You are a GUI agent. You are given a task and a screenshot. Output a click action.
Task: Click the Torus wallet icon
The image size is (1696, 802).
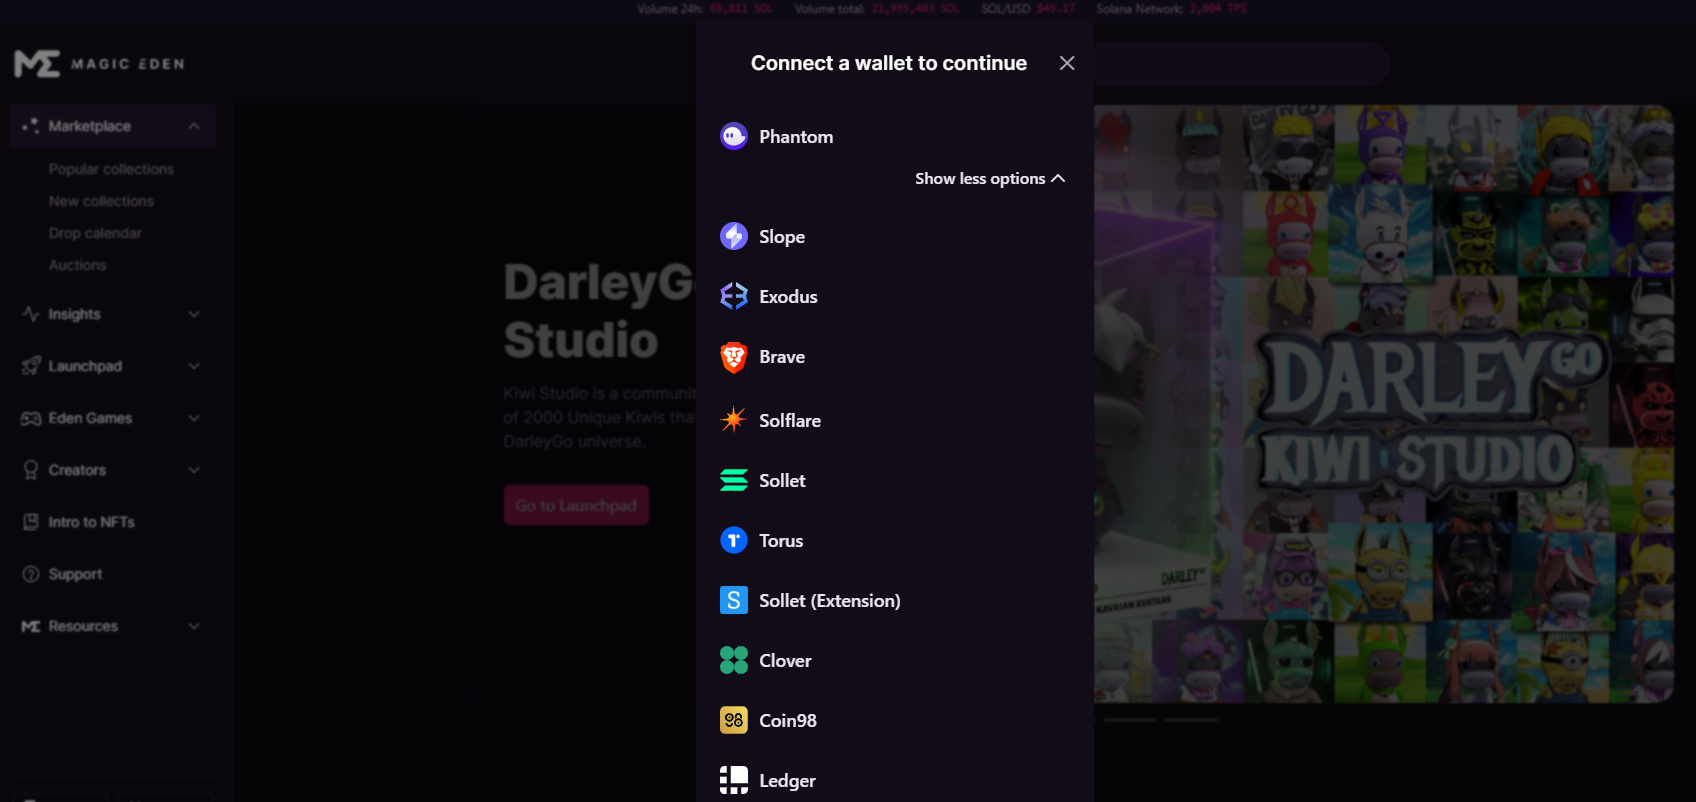pyautogui.click(x=734, y=540)
